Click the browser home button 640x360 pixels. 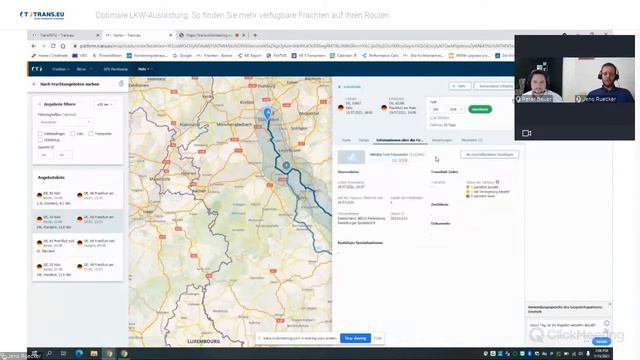point(63,46)
